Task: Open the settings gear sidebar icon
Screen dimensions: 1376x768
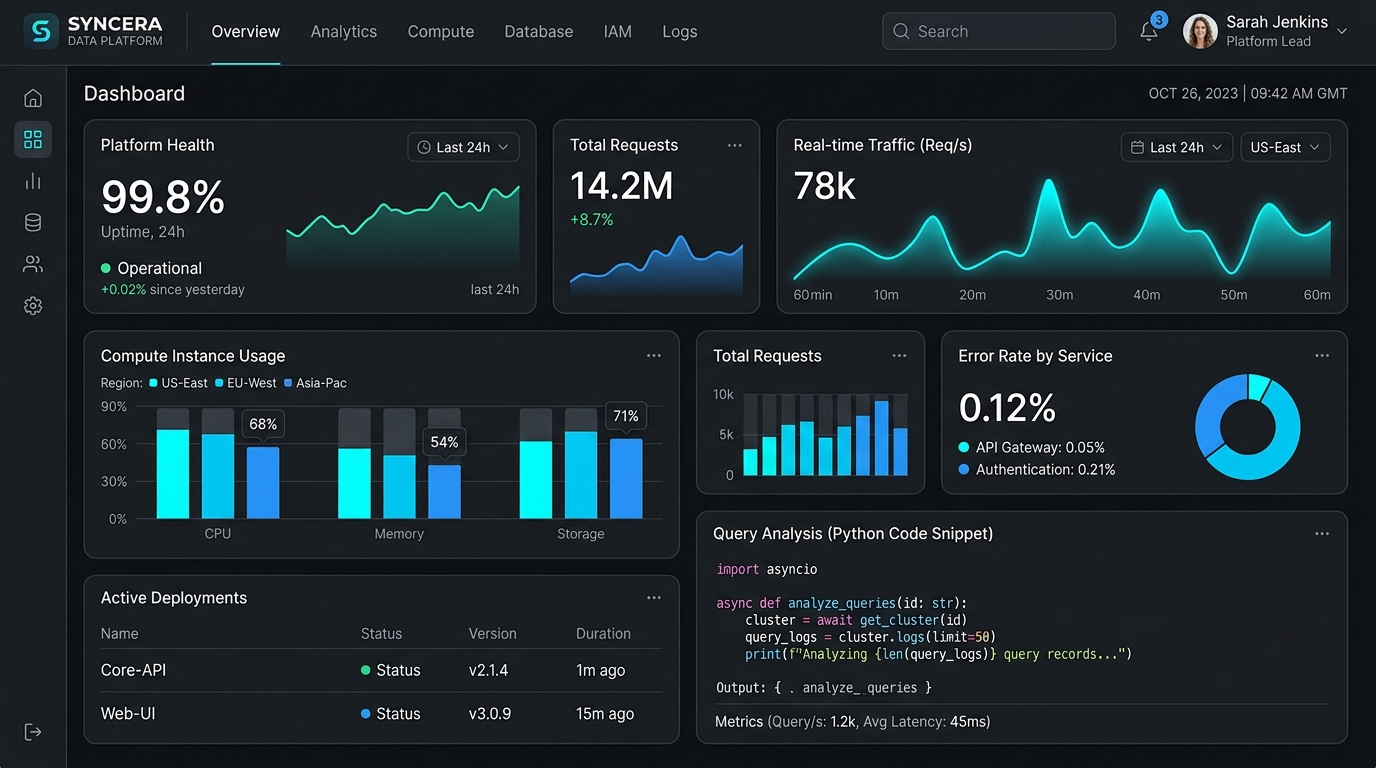Action: [33, 306]
